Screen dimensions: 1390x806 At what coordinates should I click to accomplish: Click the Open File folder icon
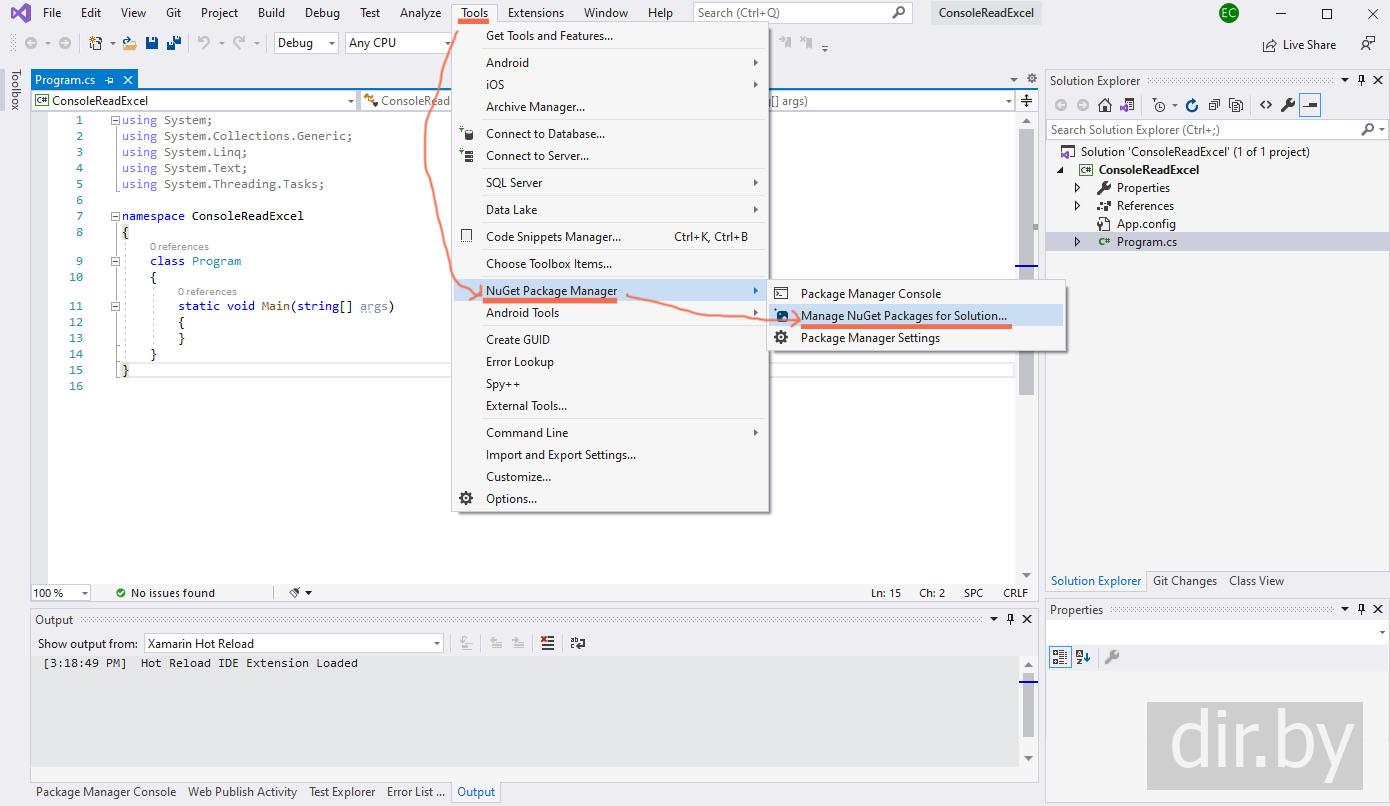pos(129,43)
